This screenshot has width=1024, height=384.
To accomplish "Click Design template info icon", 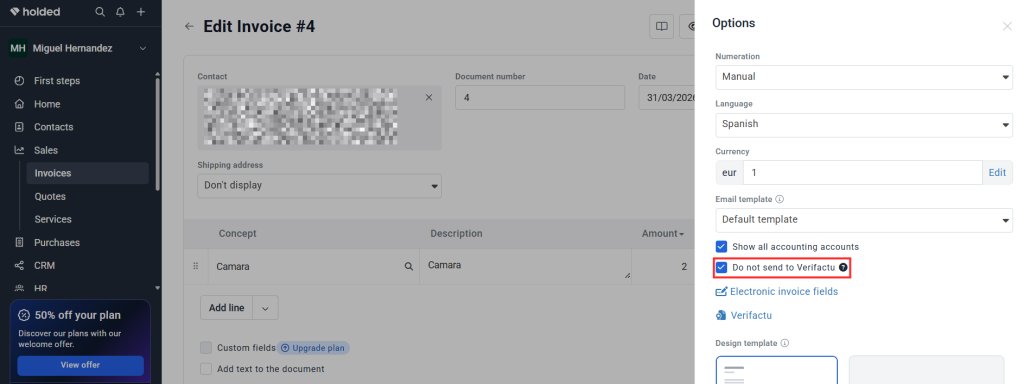I will [785, 343].
